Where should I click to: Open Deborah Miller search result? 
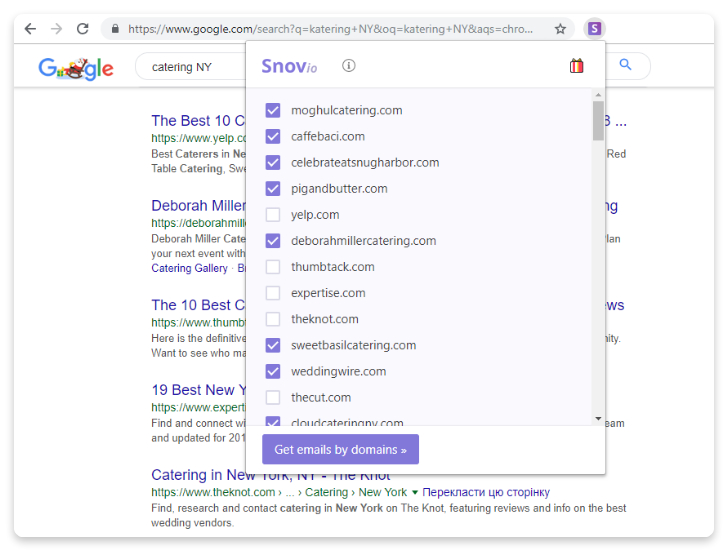click(199, 206)
